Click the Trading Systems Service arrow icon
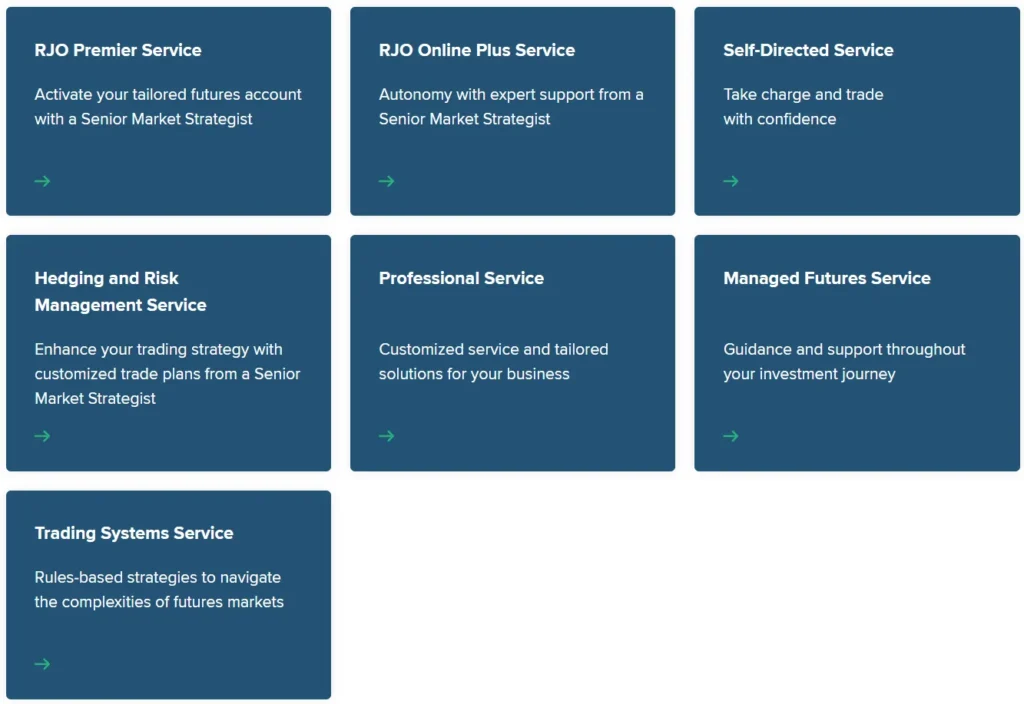 click(42, 664)
